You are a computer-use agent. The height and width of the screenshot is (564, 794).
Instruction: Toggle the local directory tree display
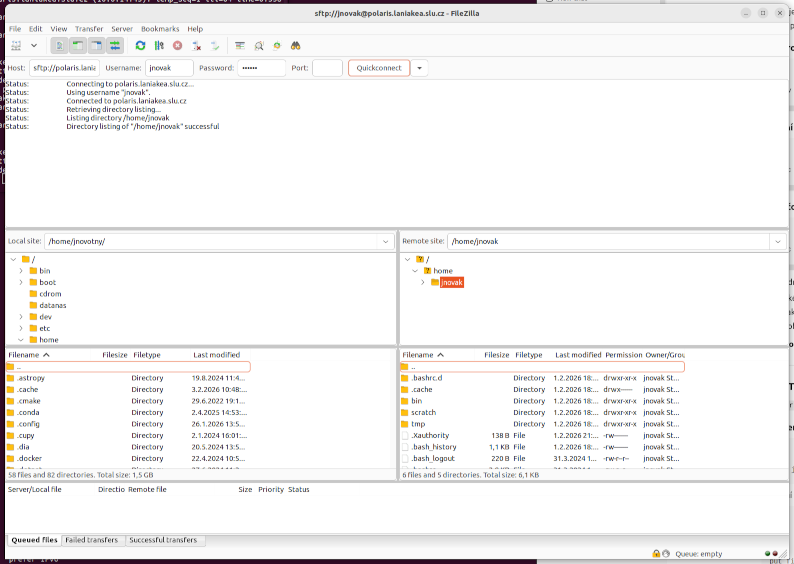coord(78,46)
